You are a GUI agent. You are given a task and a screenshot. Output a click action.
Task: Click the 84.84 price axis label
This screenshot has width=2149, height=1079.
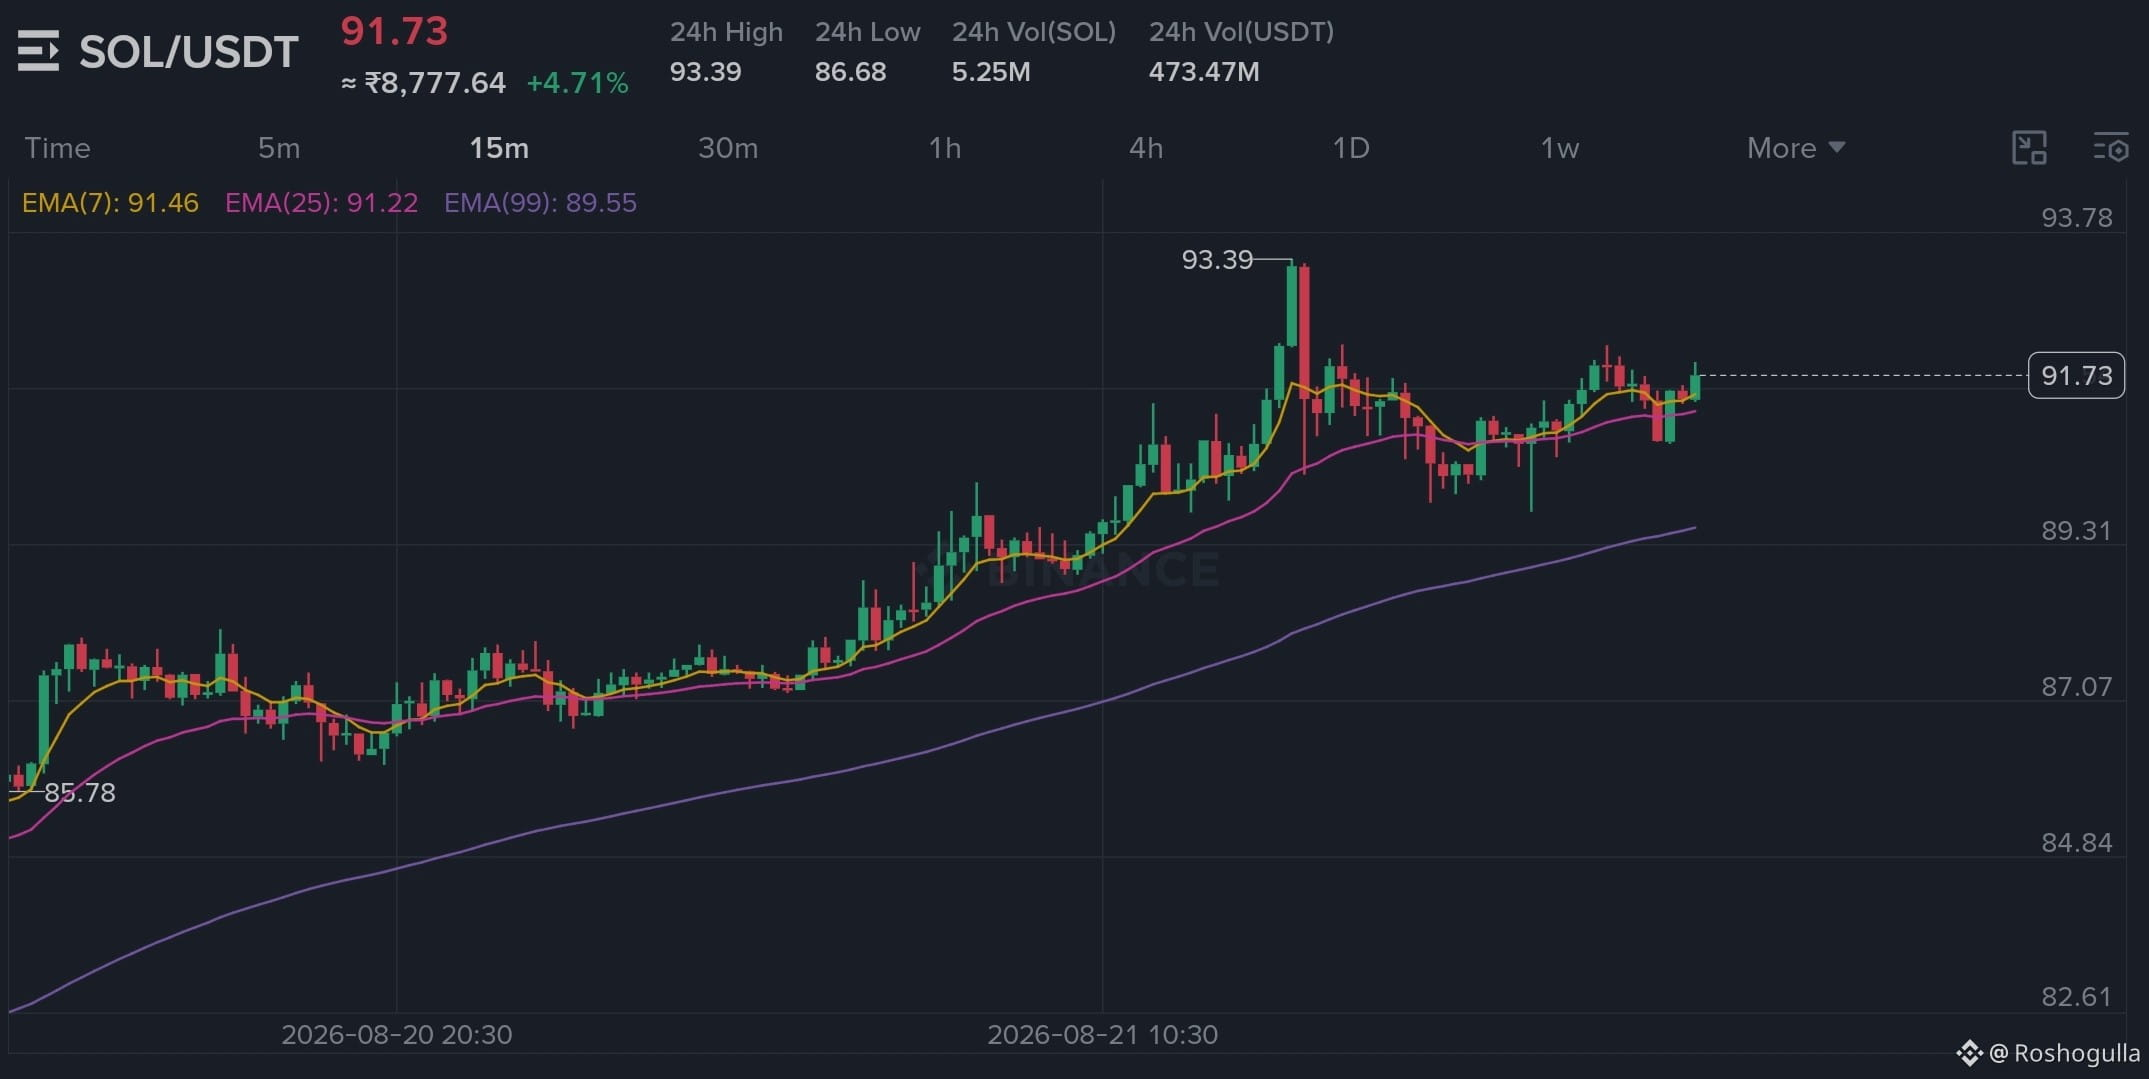[2076, 843]
